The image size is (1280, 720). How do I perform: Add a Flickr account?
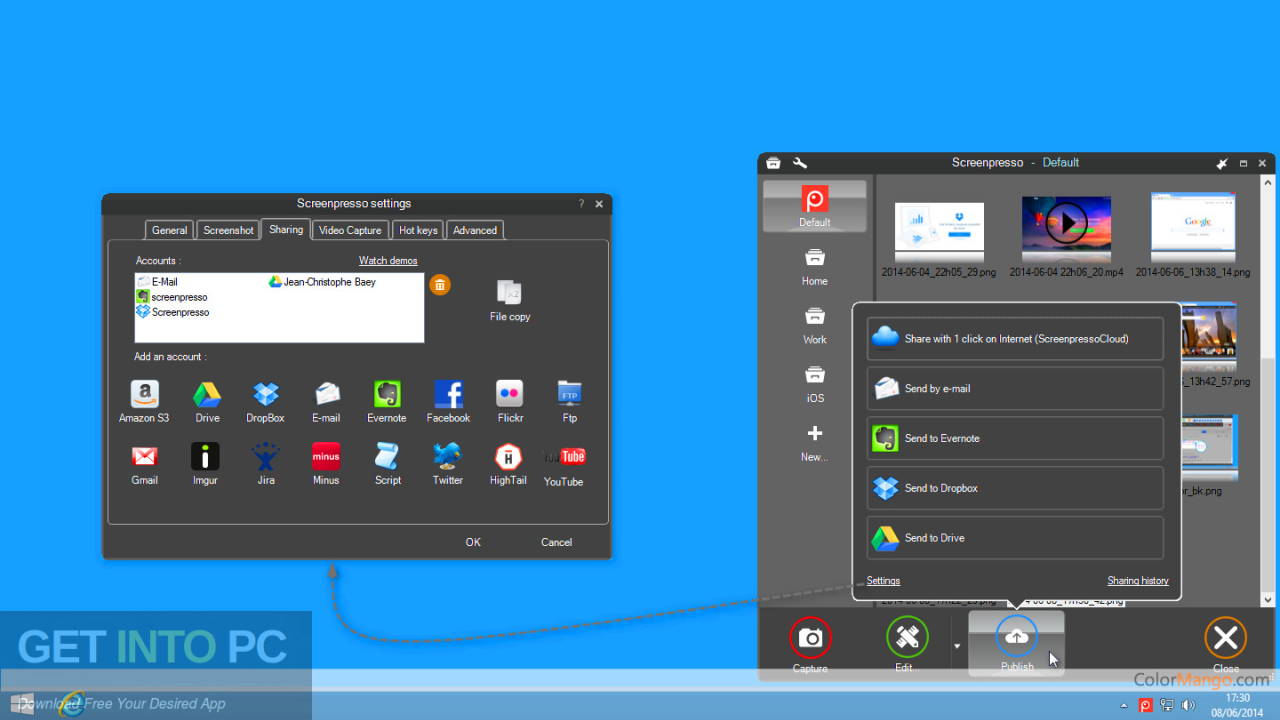click(510, 402)
